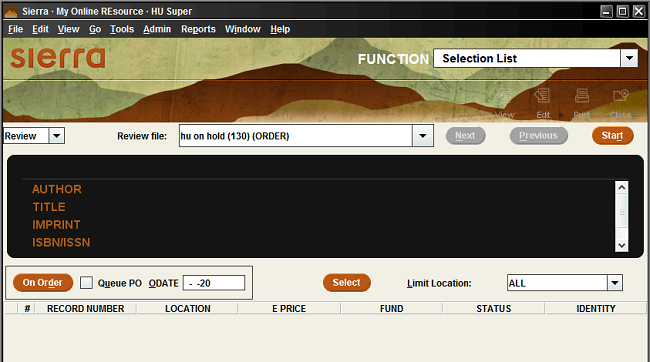This screenshot has width=650, height=362.
Task: Expand the Review file dropdown arrow
Action: [x=422, y=136]
